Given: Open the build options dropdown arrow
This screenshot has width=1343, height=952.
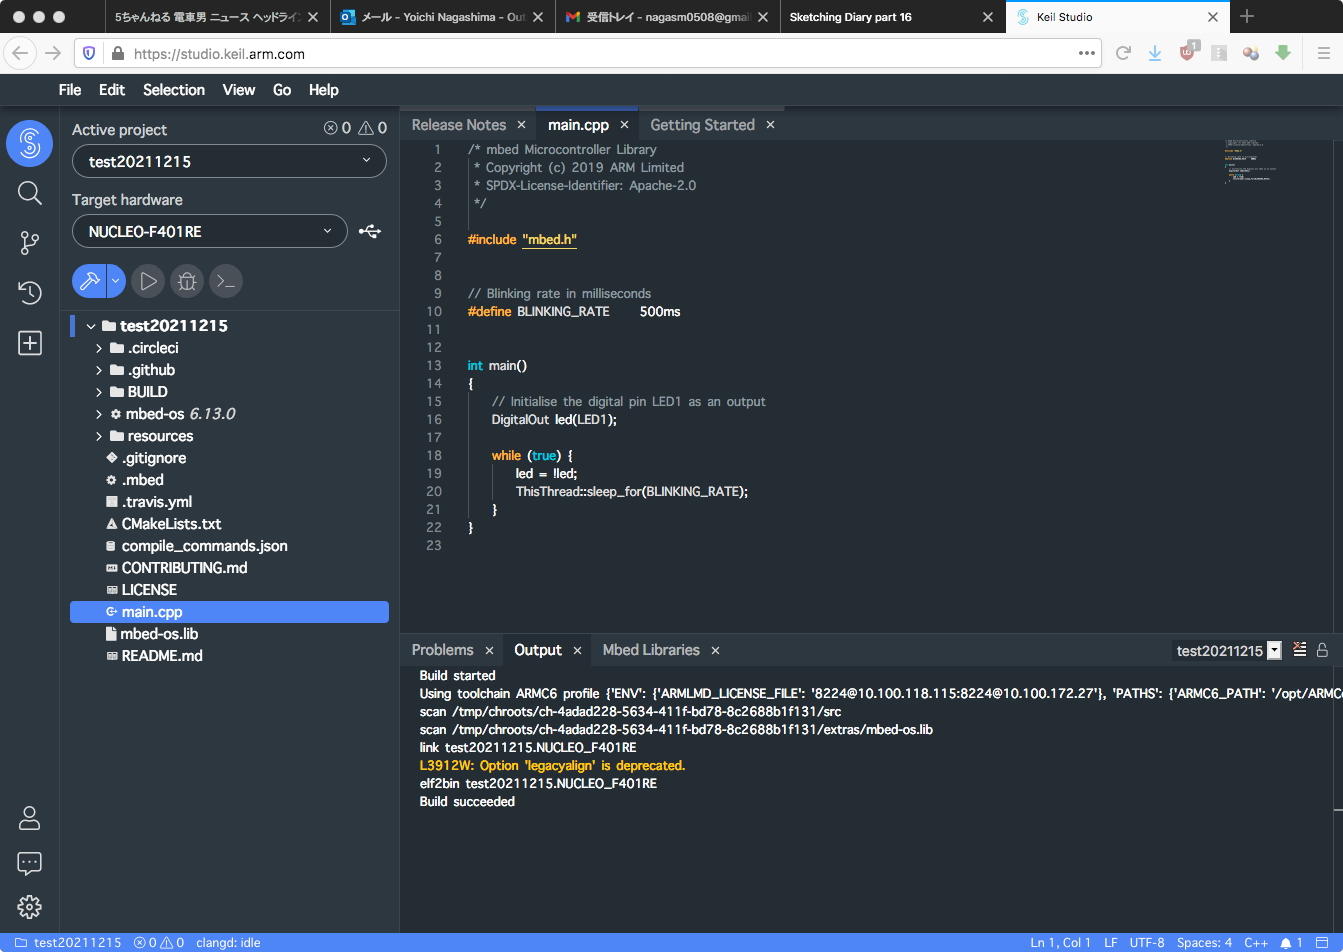Looking at the screenshot, I should tap(116, 281).
